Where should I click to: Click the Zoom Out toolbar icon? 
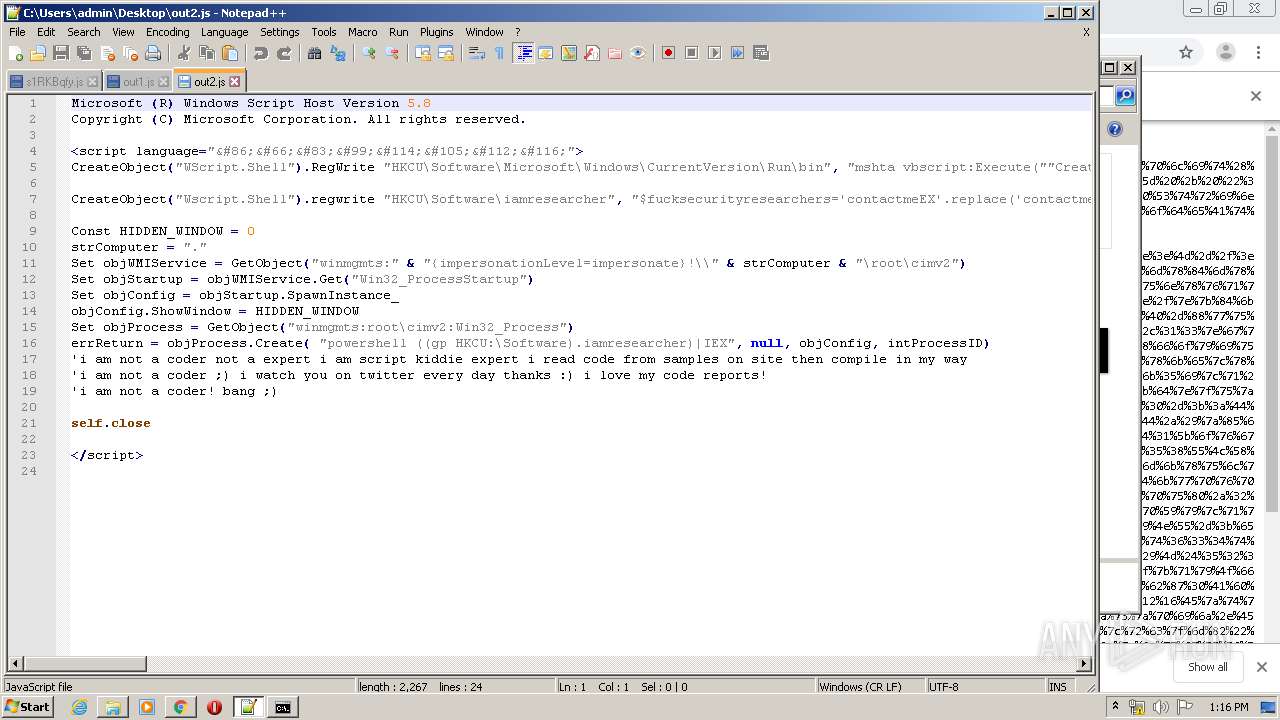pyautogui.click(x=391, y=53)
